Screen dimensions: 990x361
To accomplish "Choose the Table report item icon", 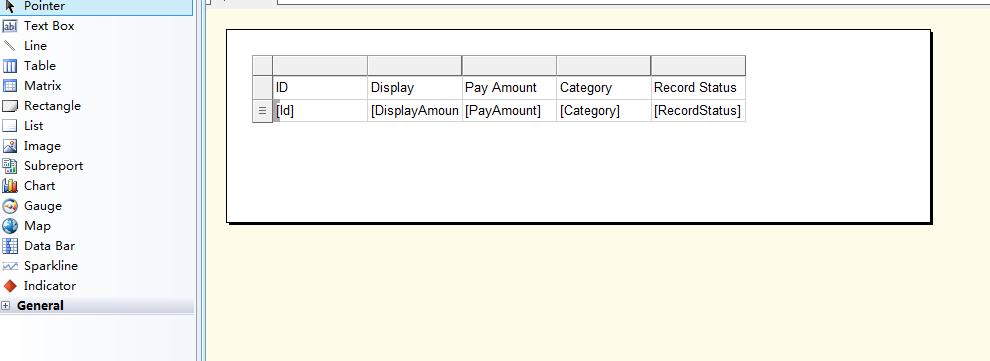I will [10, 66].
